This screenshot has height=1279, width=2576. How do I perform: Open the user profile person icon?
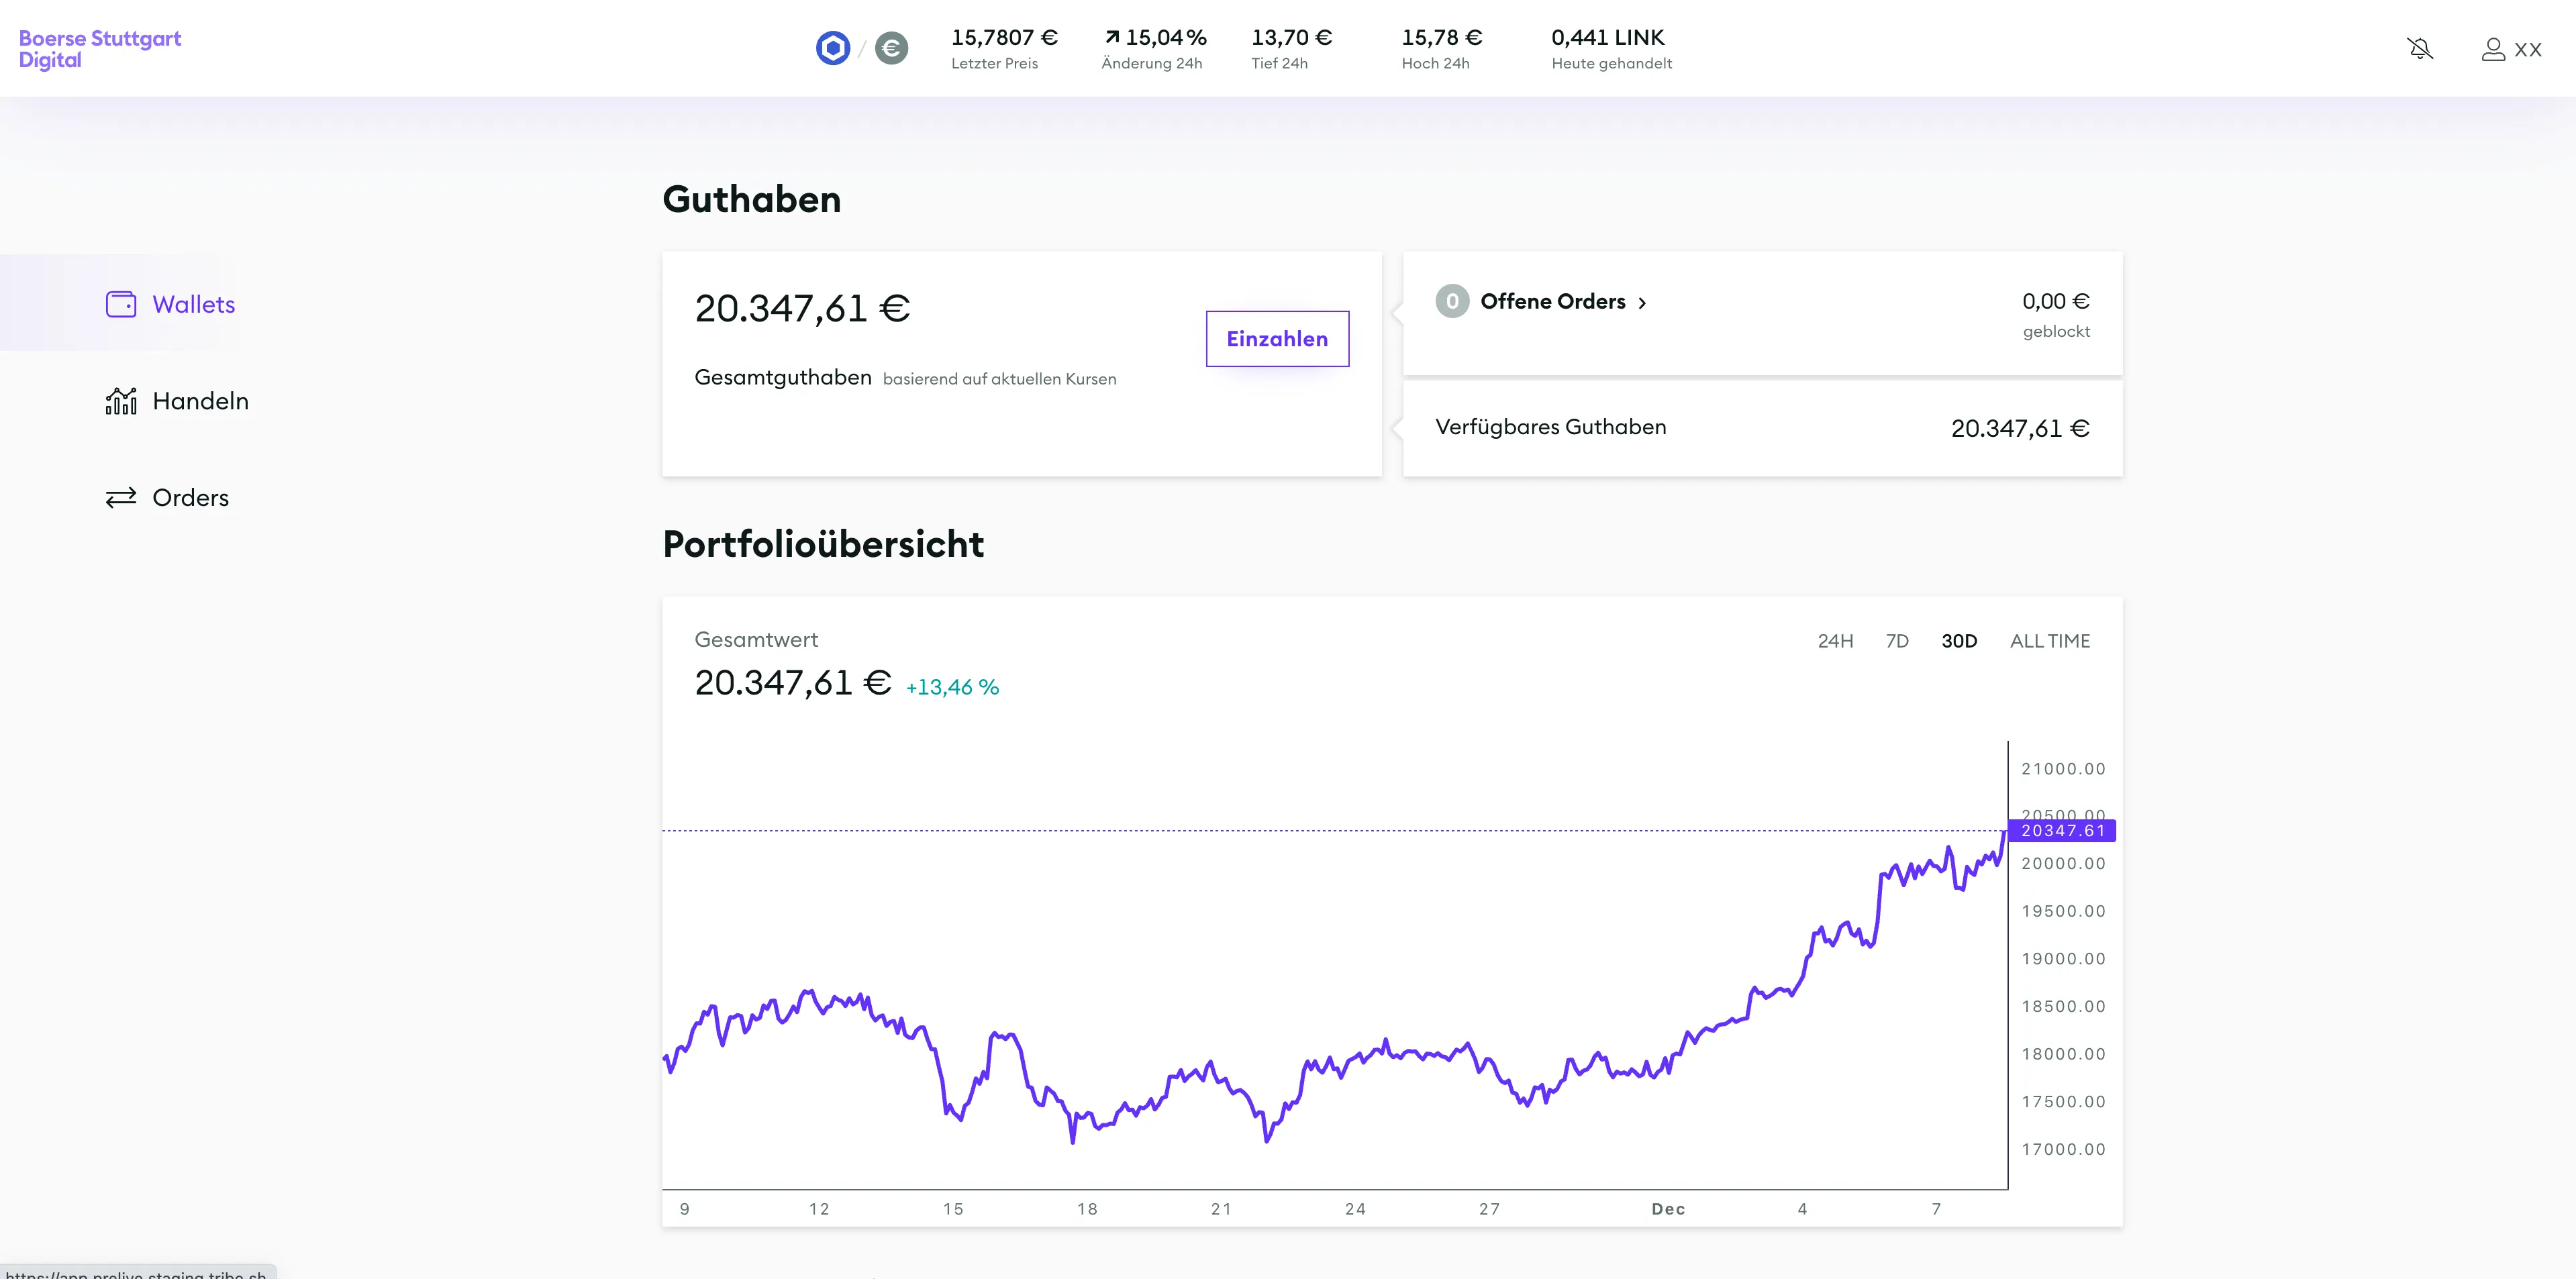click(2492, 48)
